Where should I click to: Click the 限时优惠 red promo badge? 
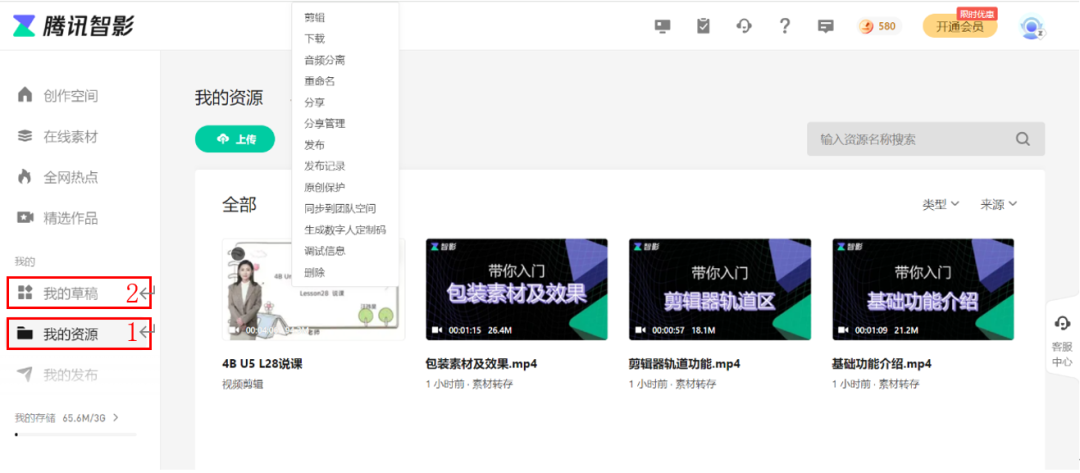coord(977,13)
